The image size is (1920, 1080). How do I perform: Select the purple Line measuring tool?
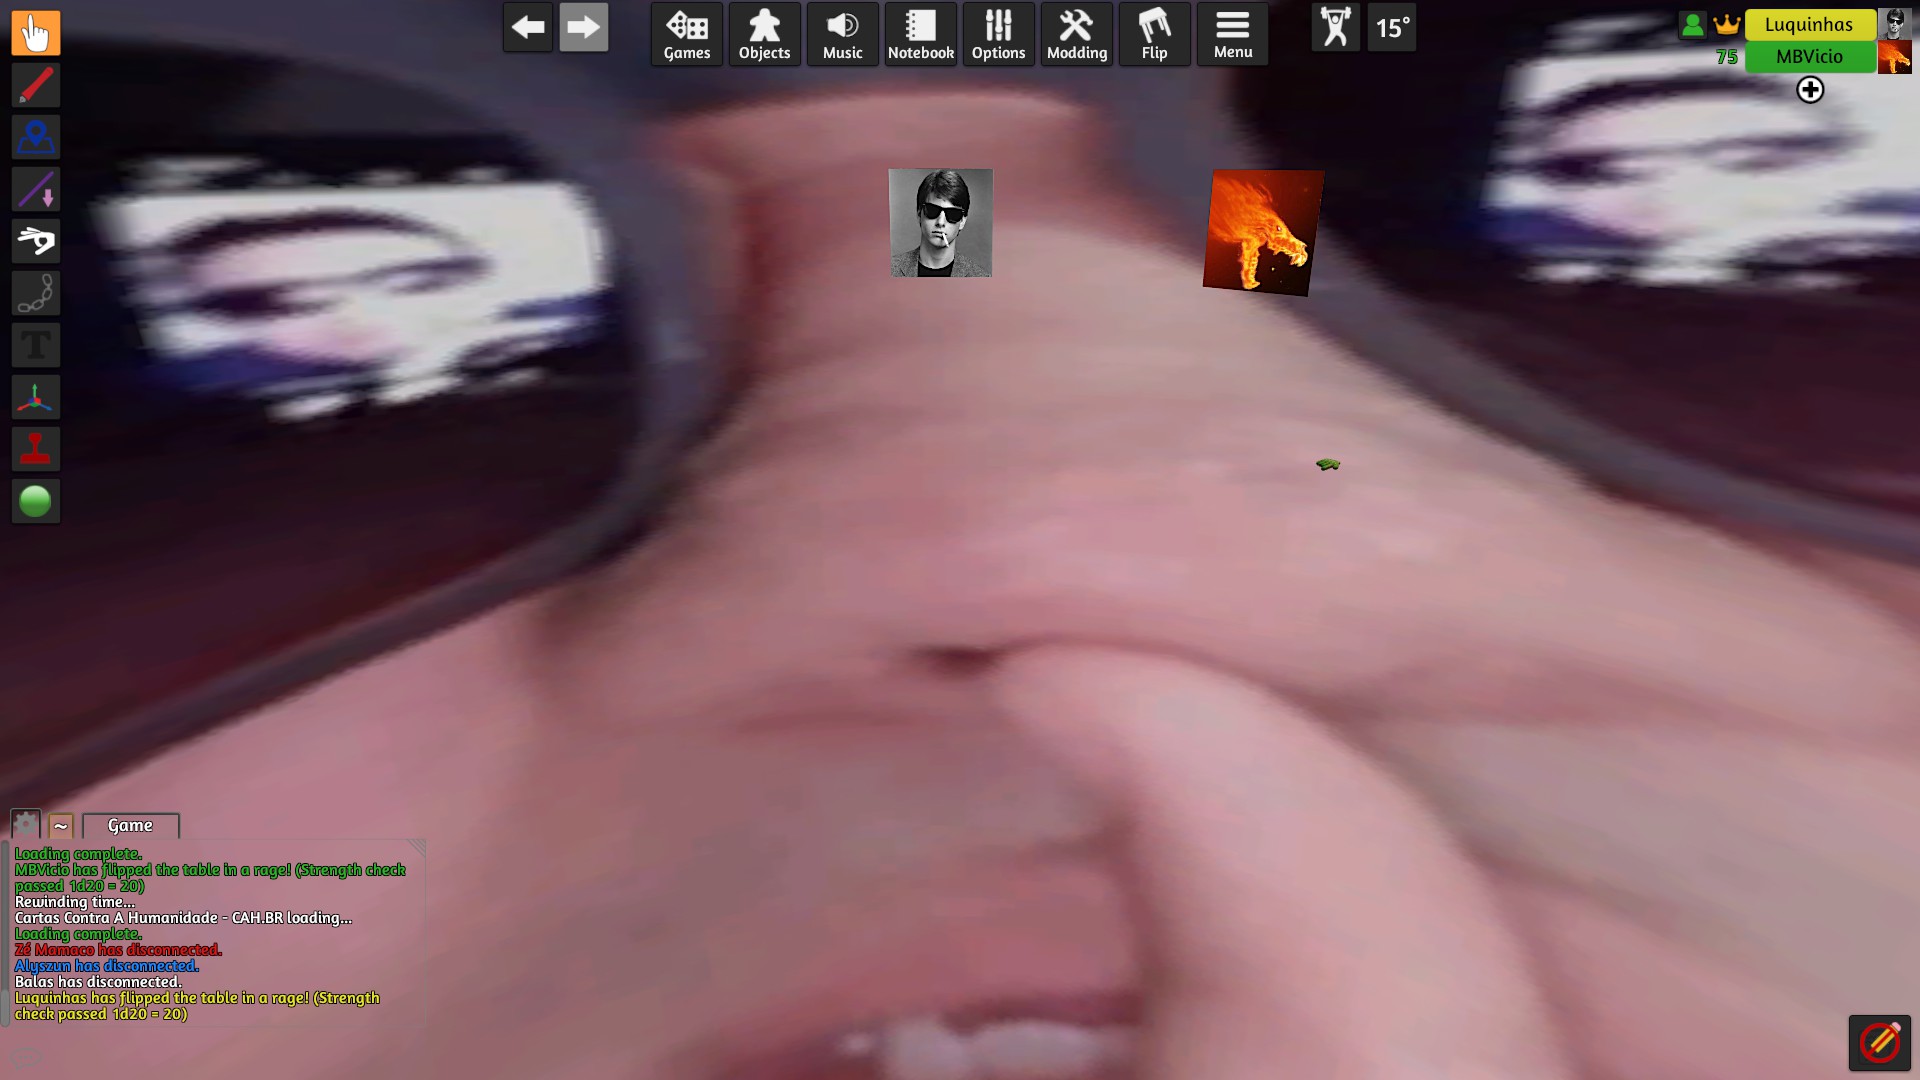[35, 189]
